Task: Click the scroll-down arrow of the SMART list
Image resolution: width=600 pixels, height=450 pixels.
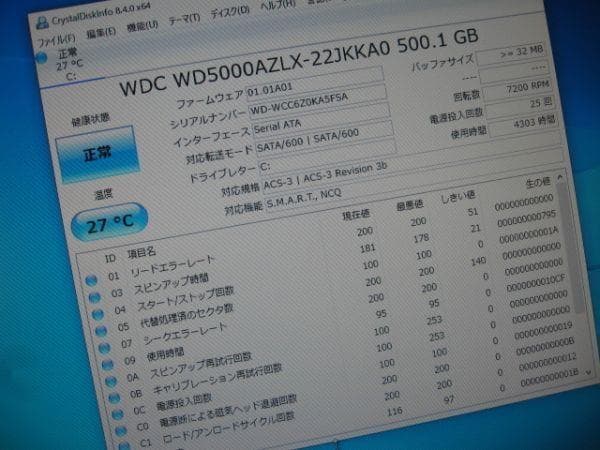Action: tap(589, 372)
